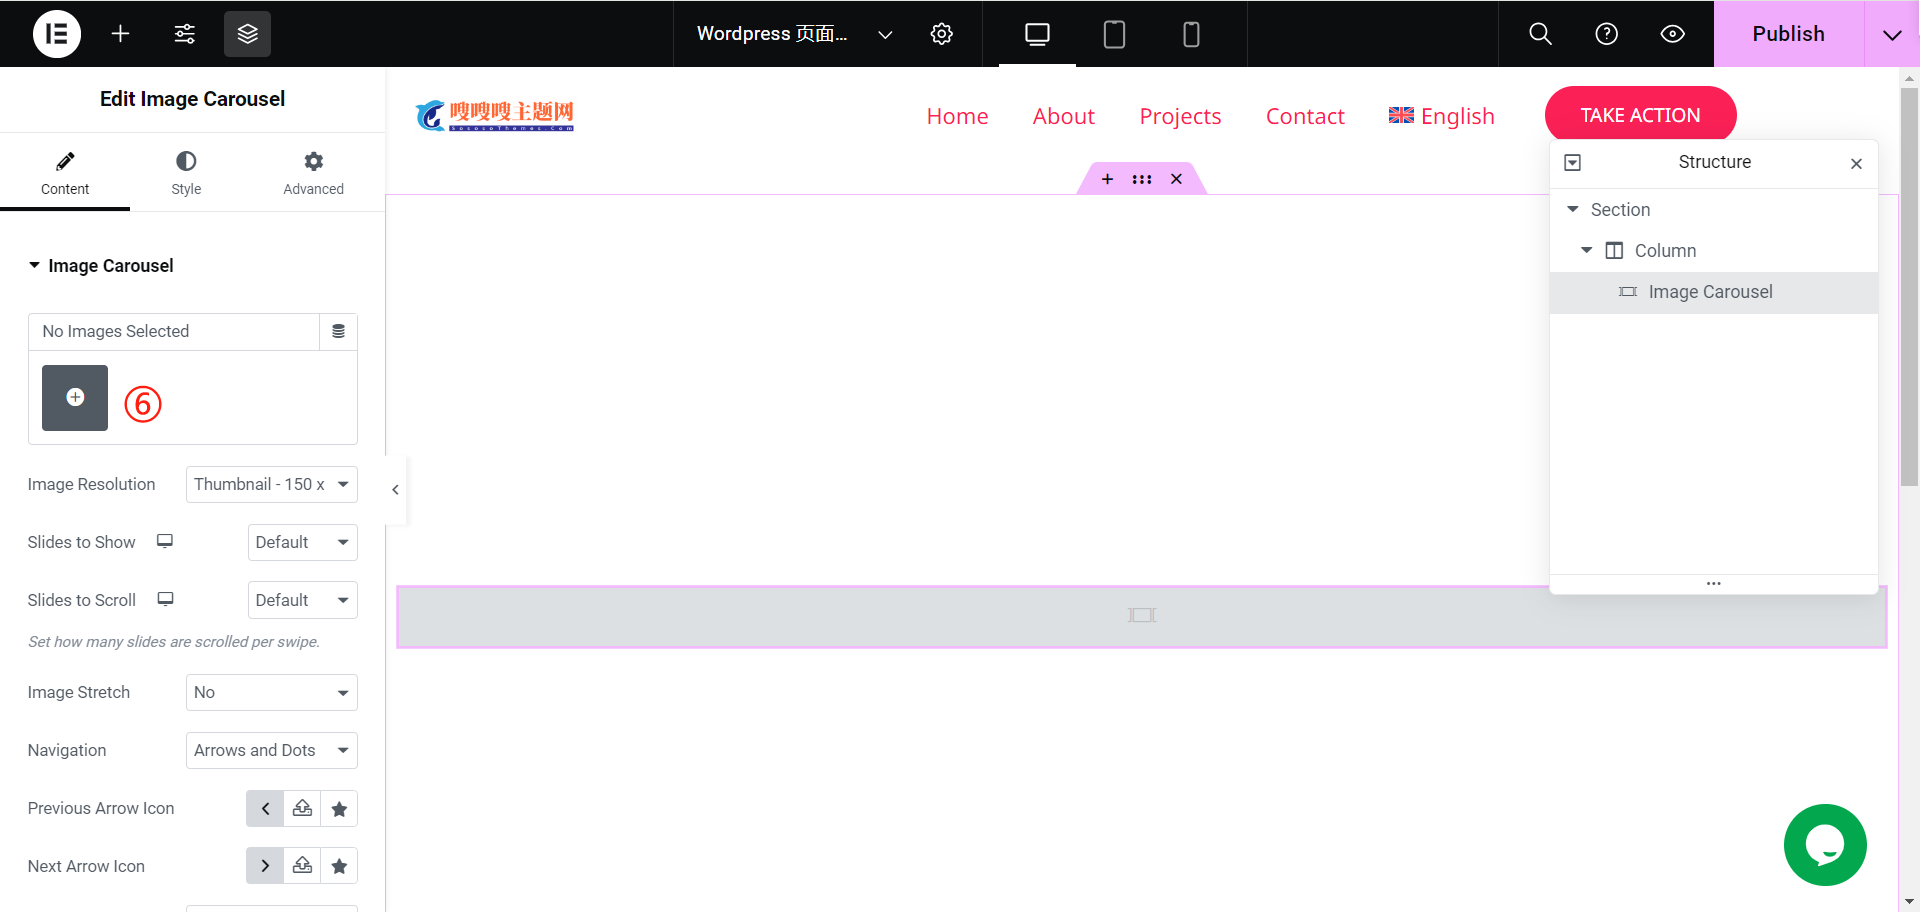Close the Structure panel
Viewport: 1920px width, 912px height.
tap(1856, 164)
